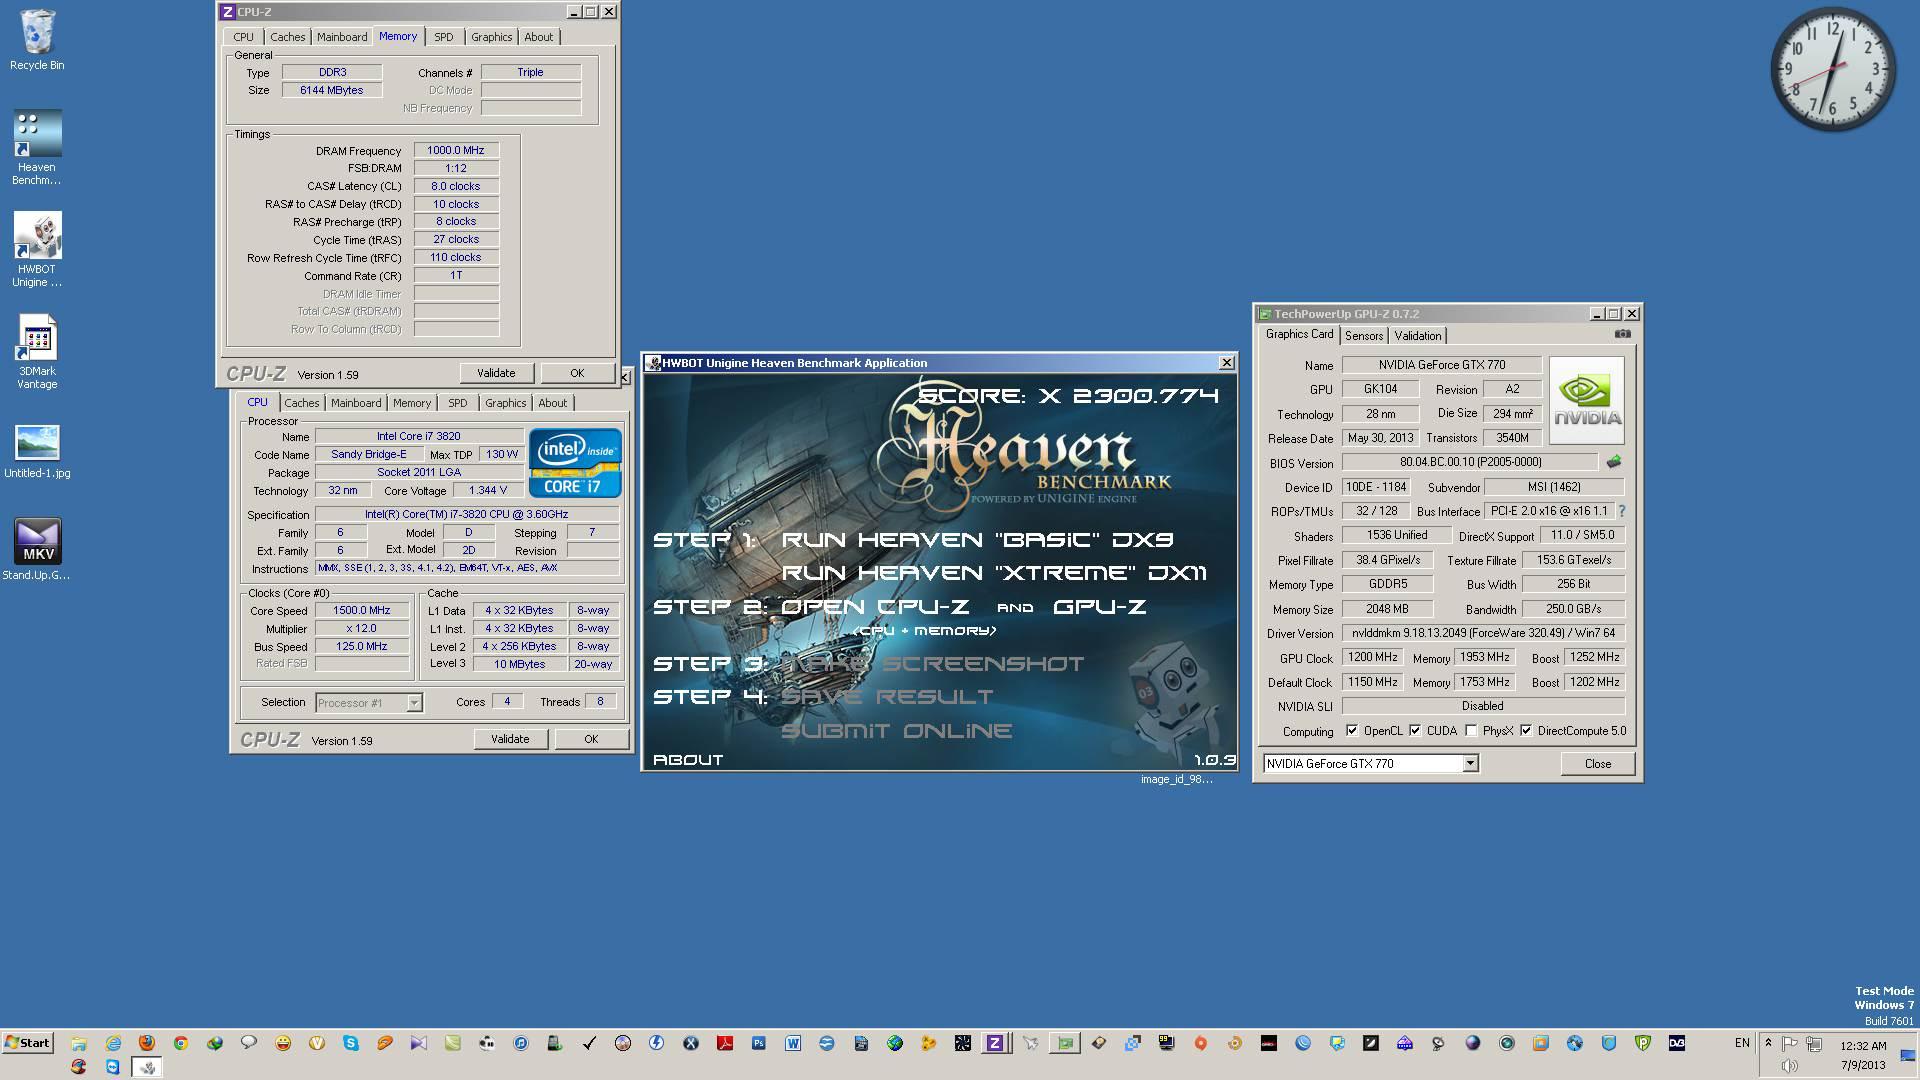Toggle the OpenCL checkbox in GPU-Z
Image resolution: width=1920 pixels, height=1080 pixels.
click(1352, 731)
